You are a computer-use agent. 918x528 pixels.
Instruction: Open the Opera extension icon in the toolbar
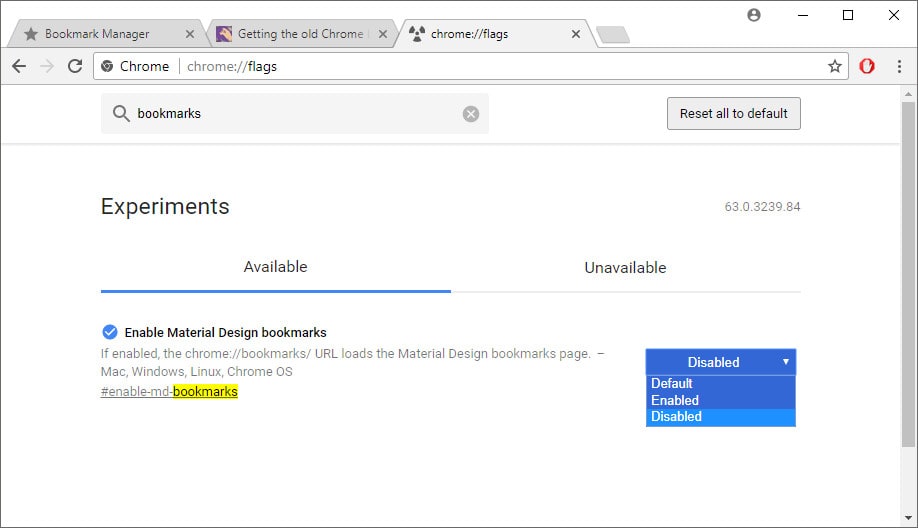[867, 66]
